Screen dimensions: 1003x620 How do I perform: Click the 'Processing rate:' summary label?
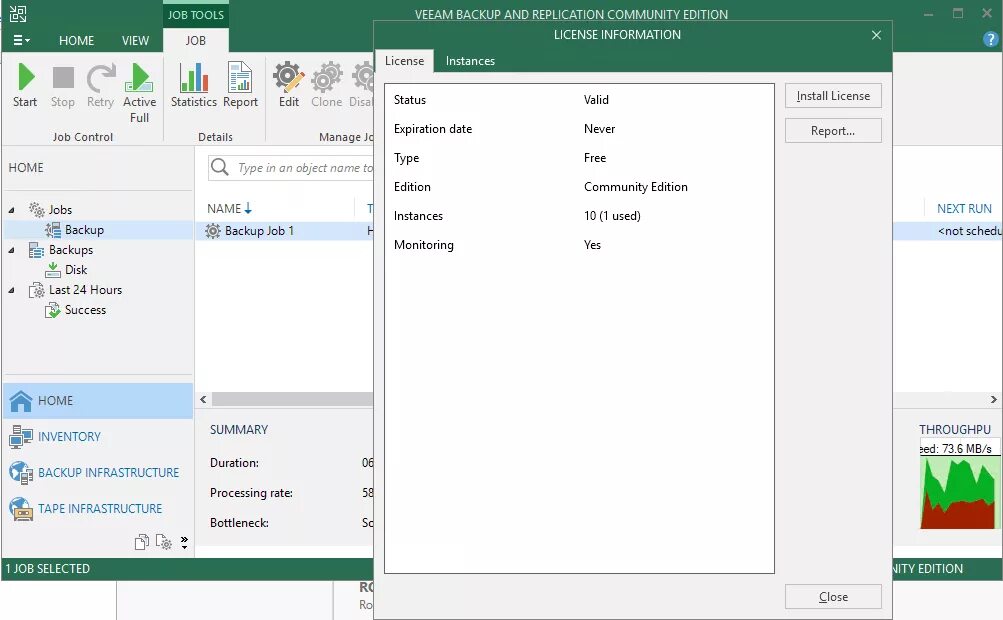[251, 493]
